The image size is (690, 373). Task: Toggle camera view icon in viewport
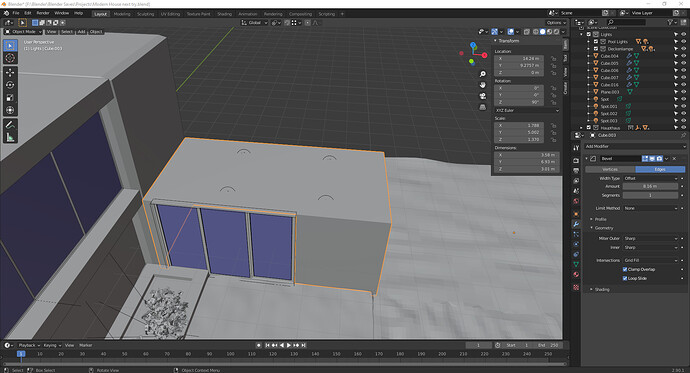coord(483,96)
